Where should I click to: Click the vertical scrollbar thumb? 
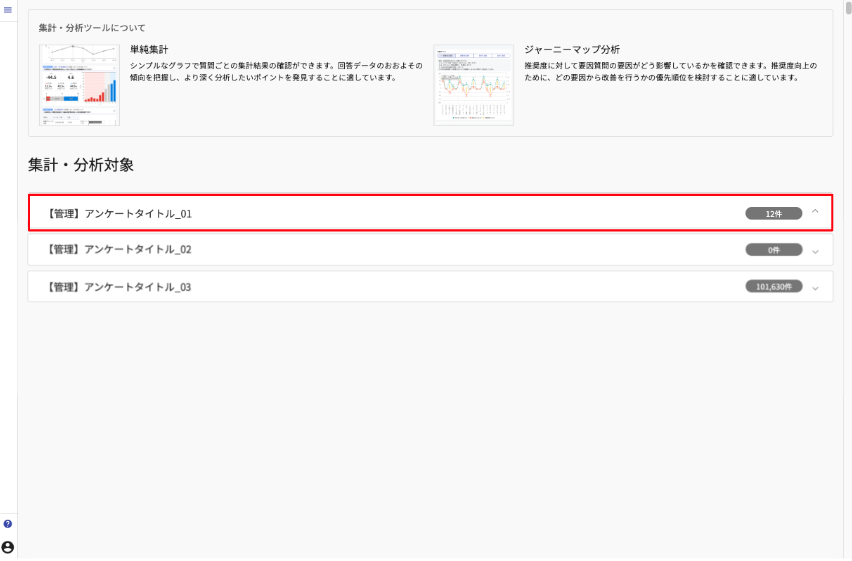pyautogui.click(x=848, y=8)
